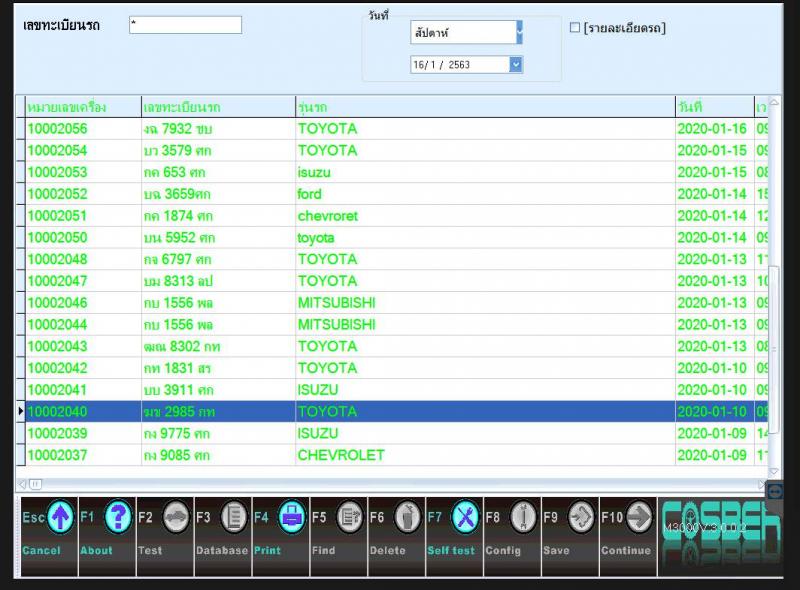Click the horizontal scrollbar thumb

click(36, 484)
